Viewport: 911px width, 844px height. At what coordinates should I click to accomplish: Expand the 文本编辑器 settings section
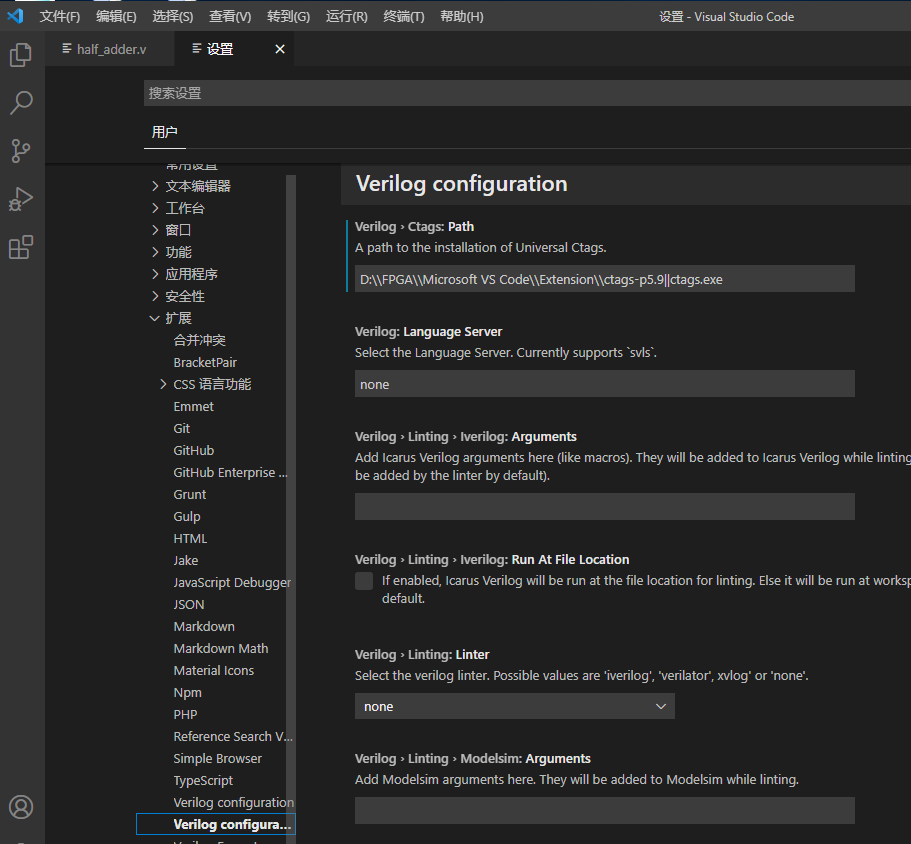click(155, 186)
